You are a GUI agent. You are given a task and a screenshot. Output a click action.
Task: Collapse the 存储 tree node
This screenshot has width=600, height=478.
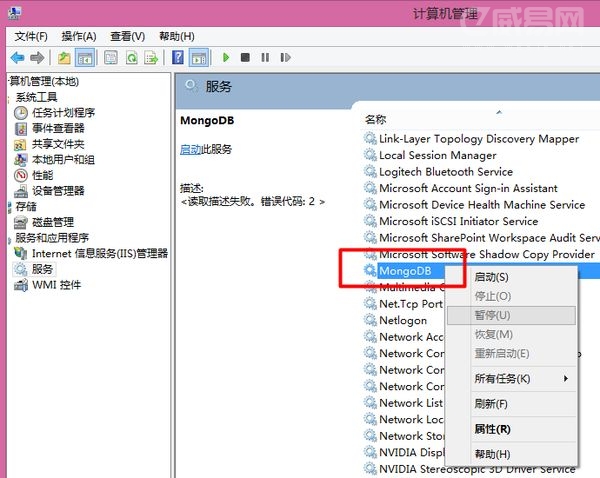(9, 207)
